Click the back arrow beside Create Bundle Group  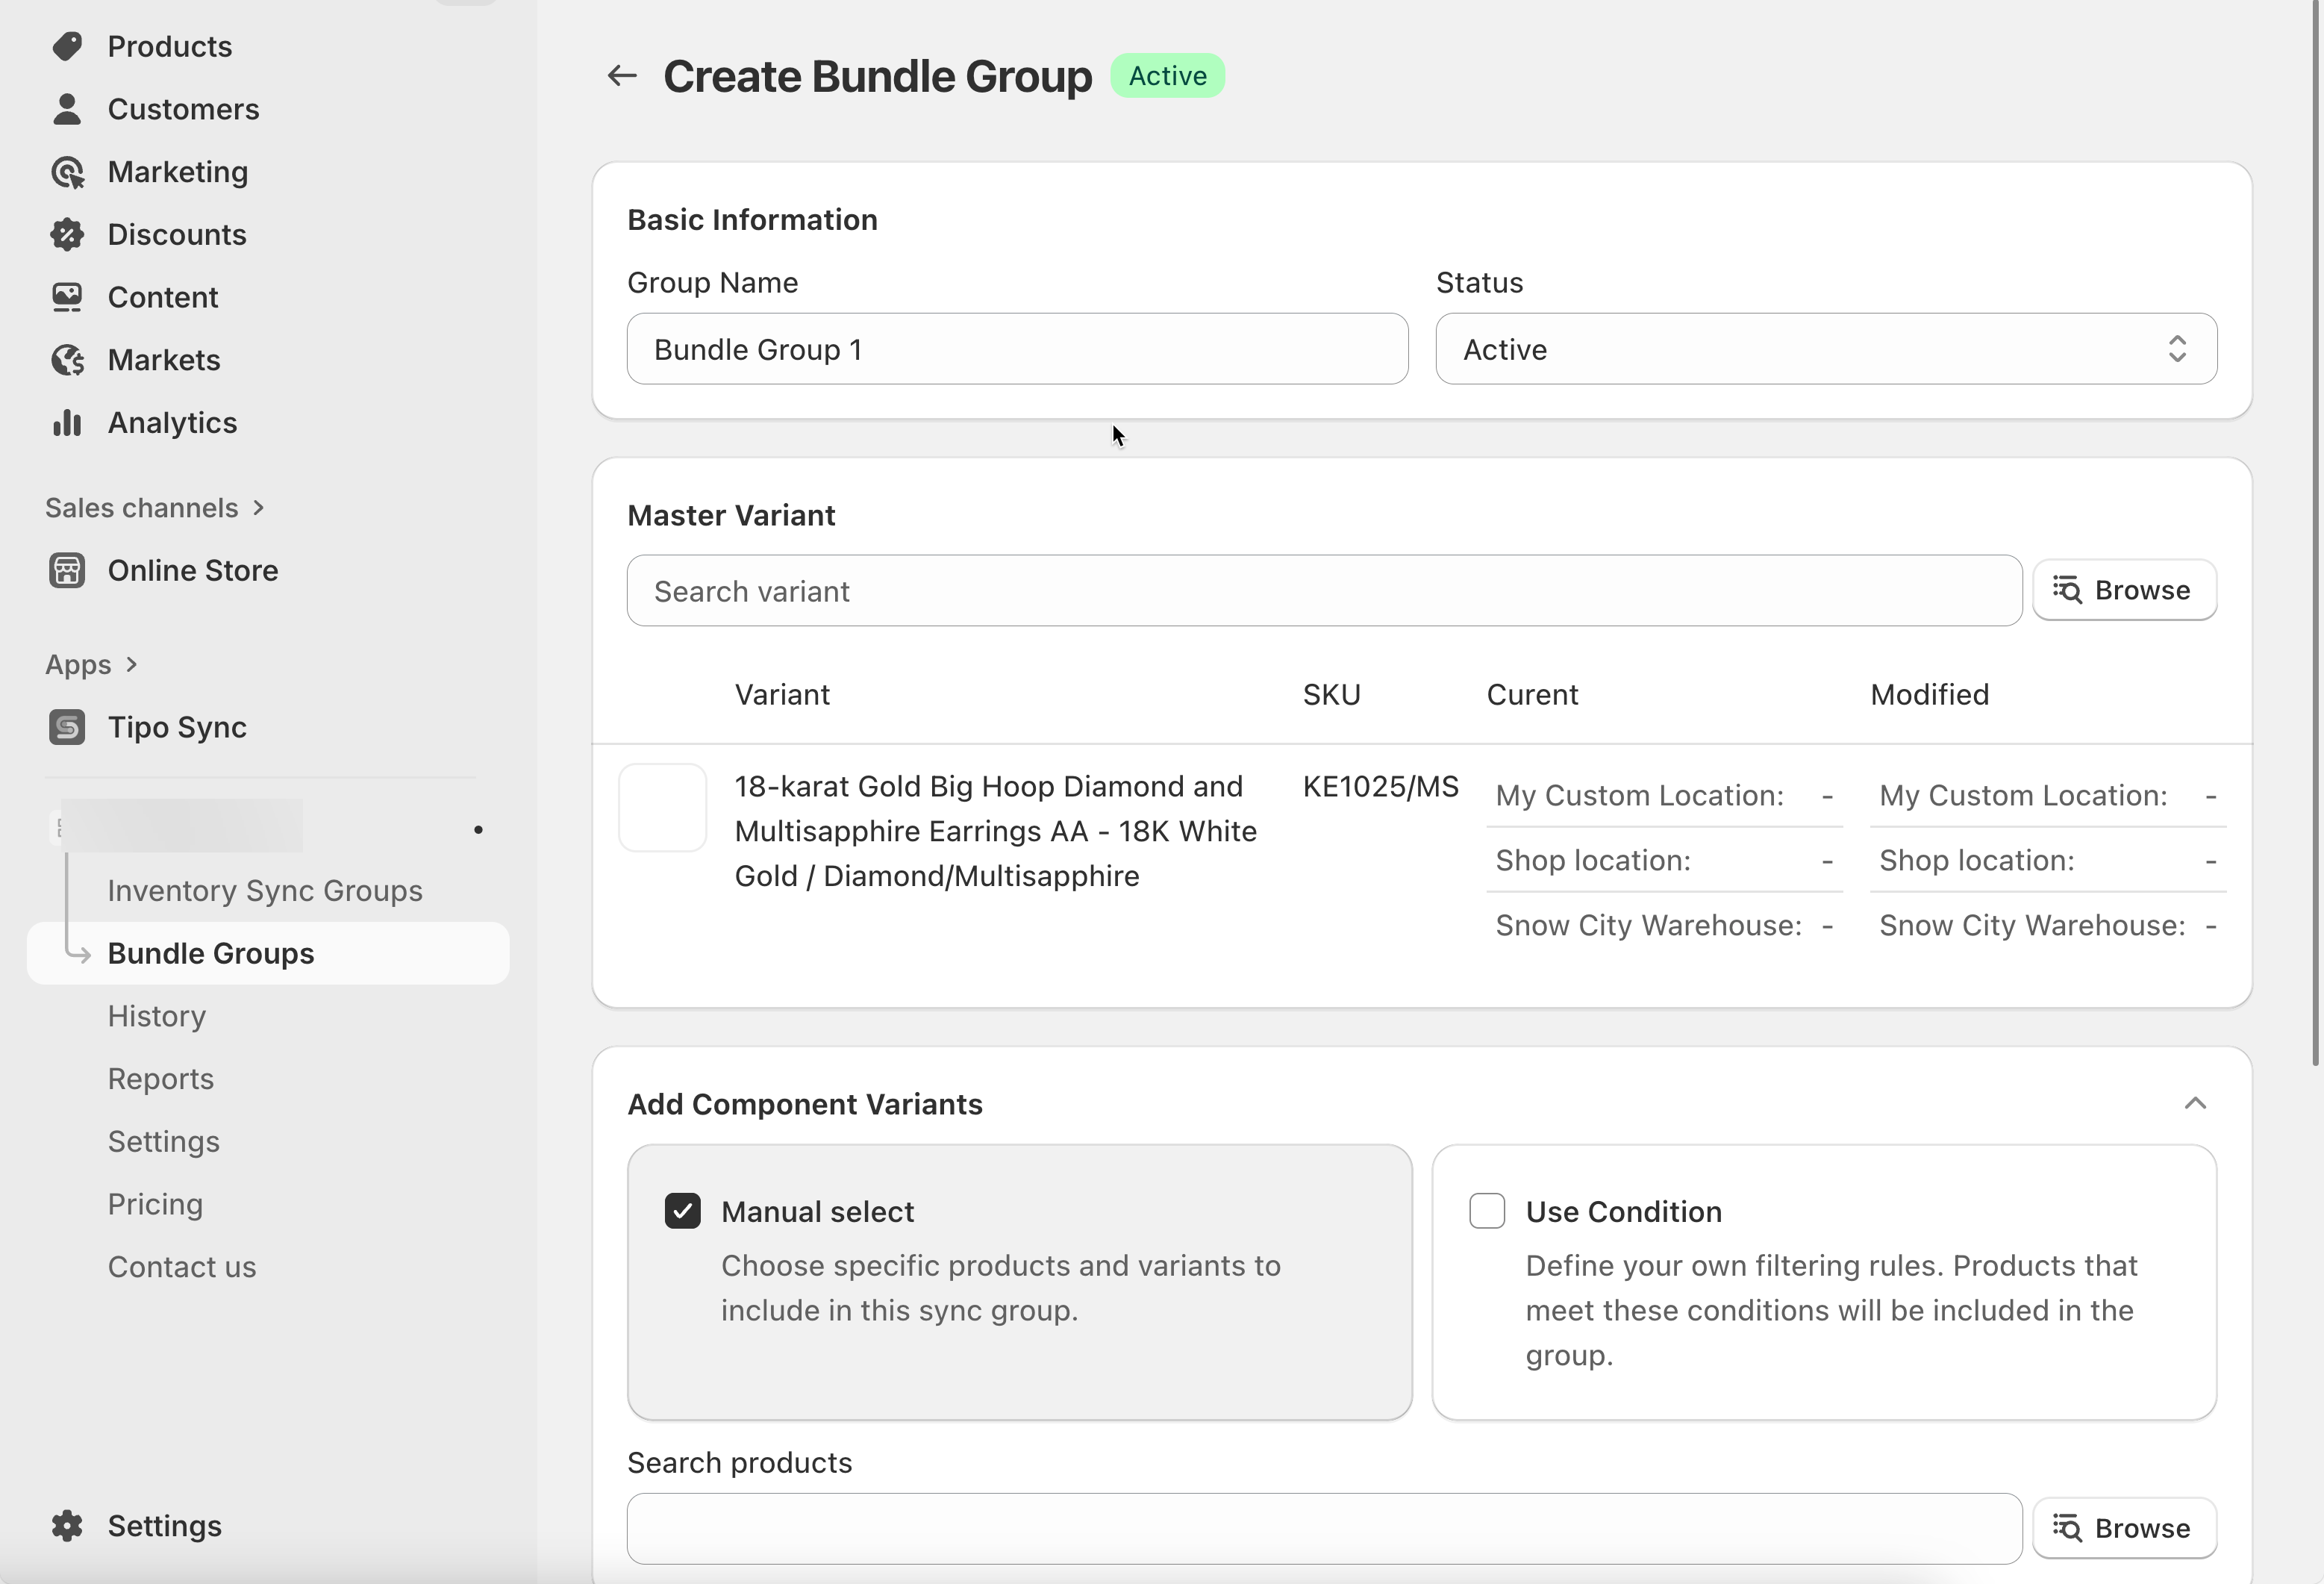(x=622, y=76)
